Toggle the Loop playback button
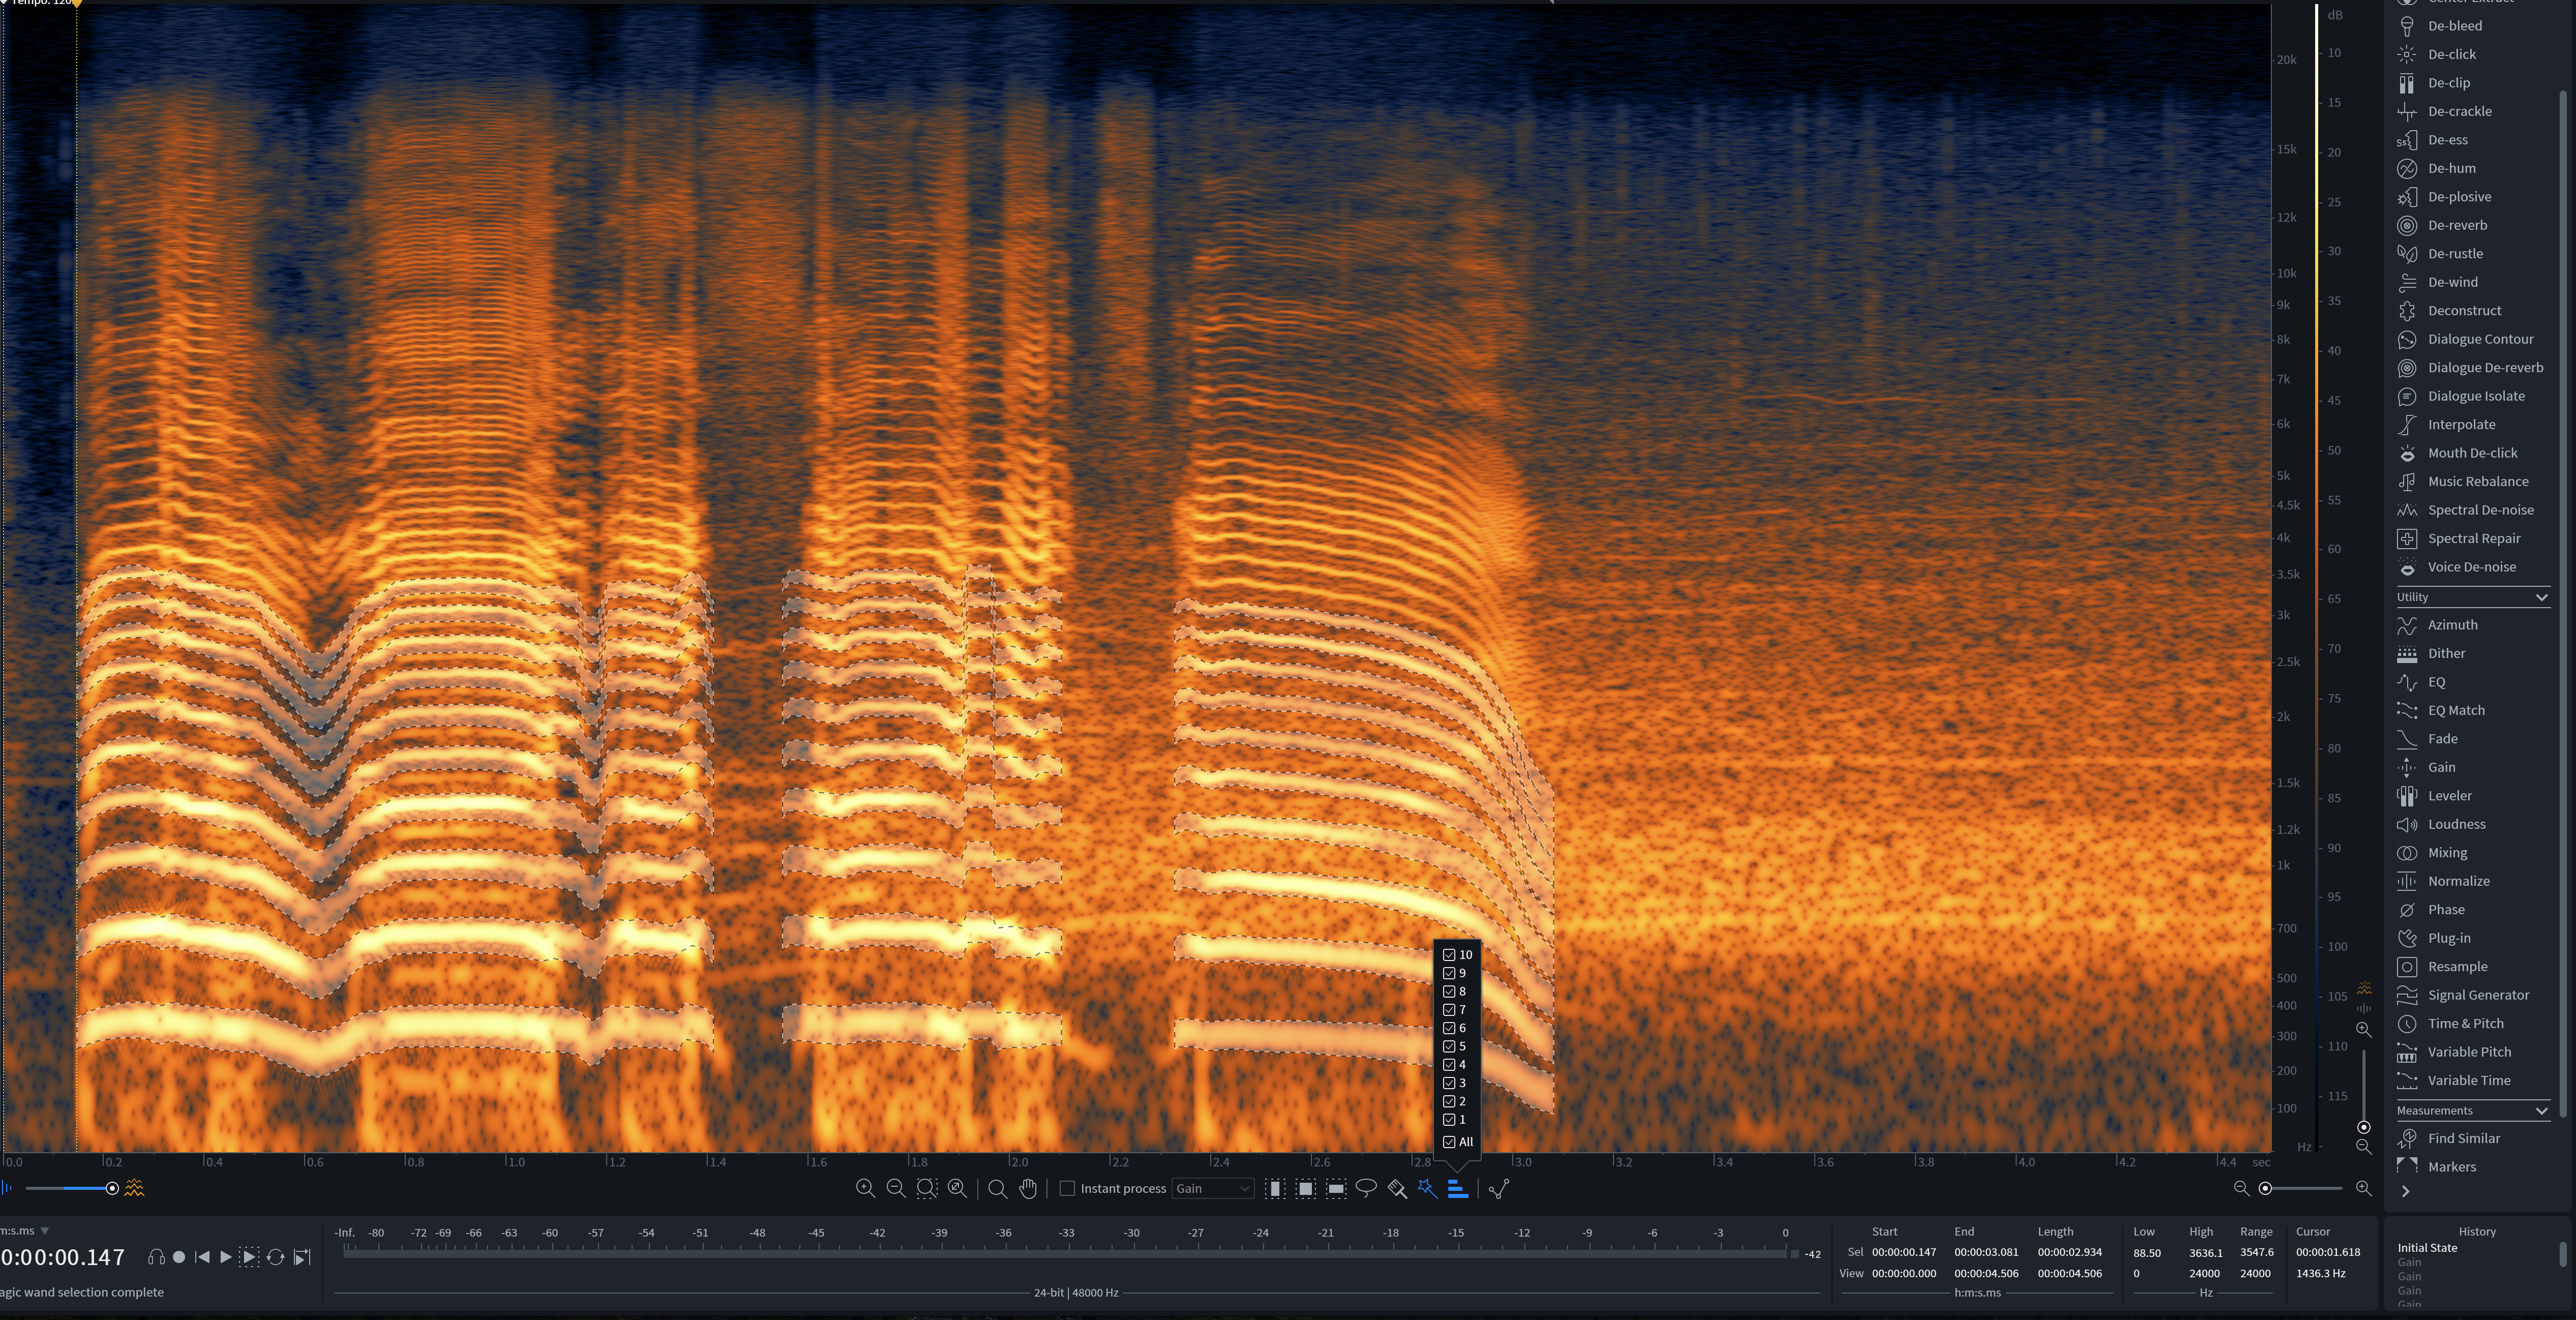 pos(276,1257)
